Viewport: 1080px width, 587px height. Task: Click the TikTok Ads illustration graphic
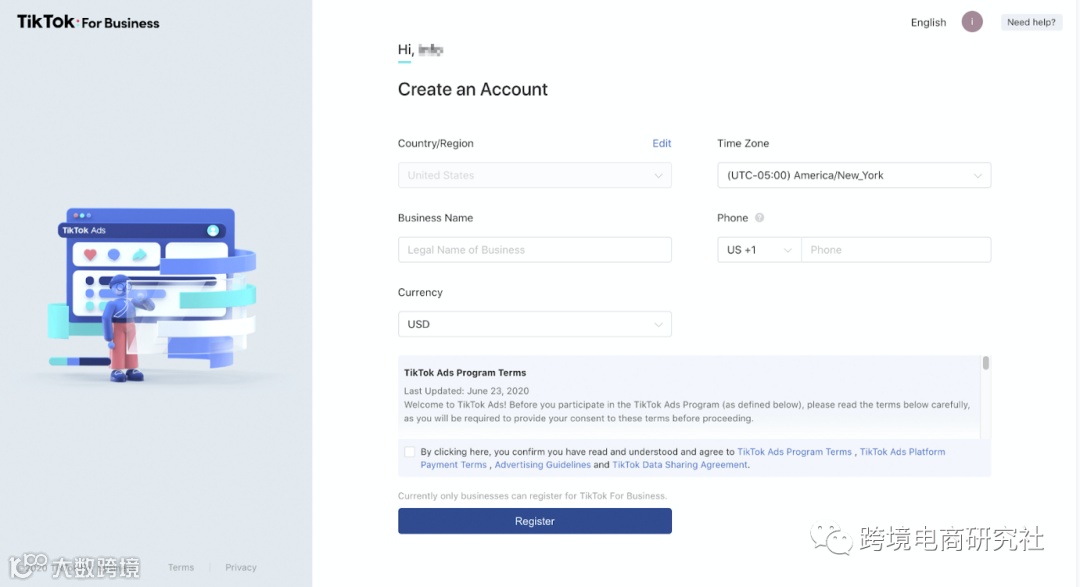[x=150, y=295]
